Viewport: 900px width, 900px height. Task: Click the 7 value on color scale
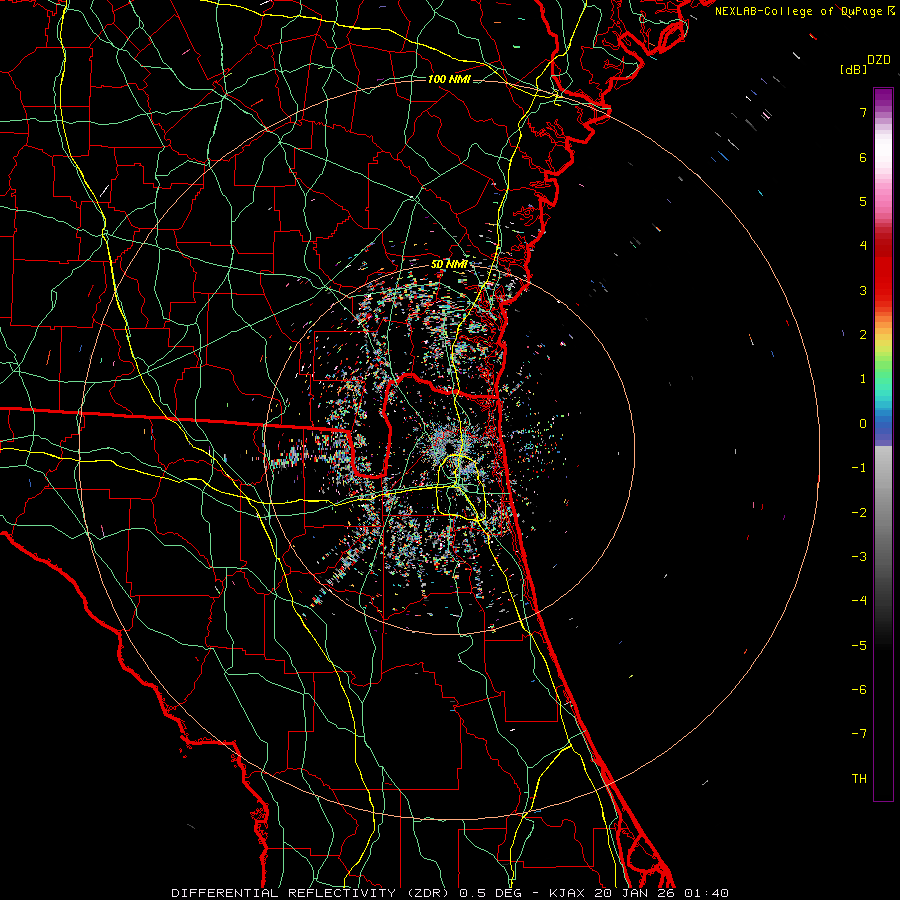[x=863, y=112]
